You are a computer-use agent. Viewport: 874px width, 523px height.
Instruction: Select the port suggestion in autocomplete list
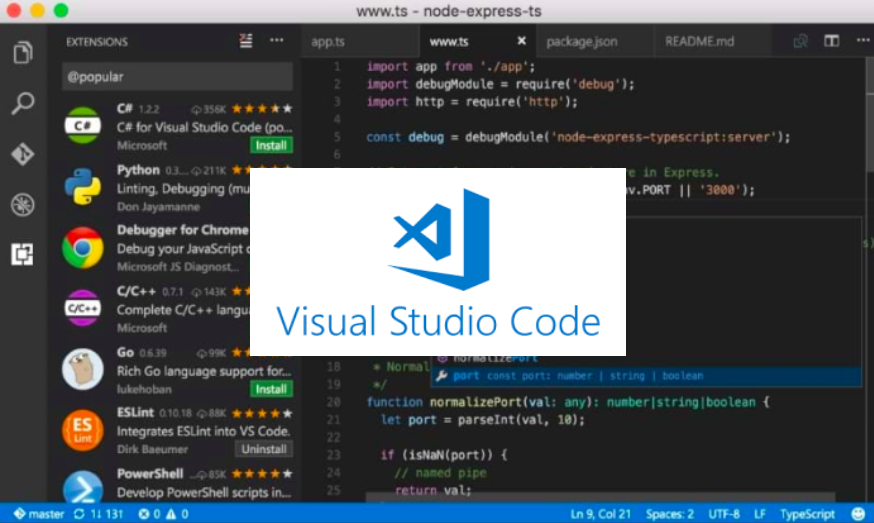[647, 376]
